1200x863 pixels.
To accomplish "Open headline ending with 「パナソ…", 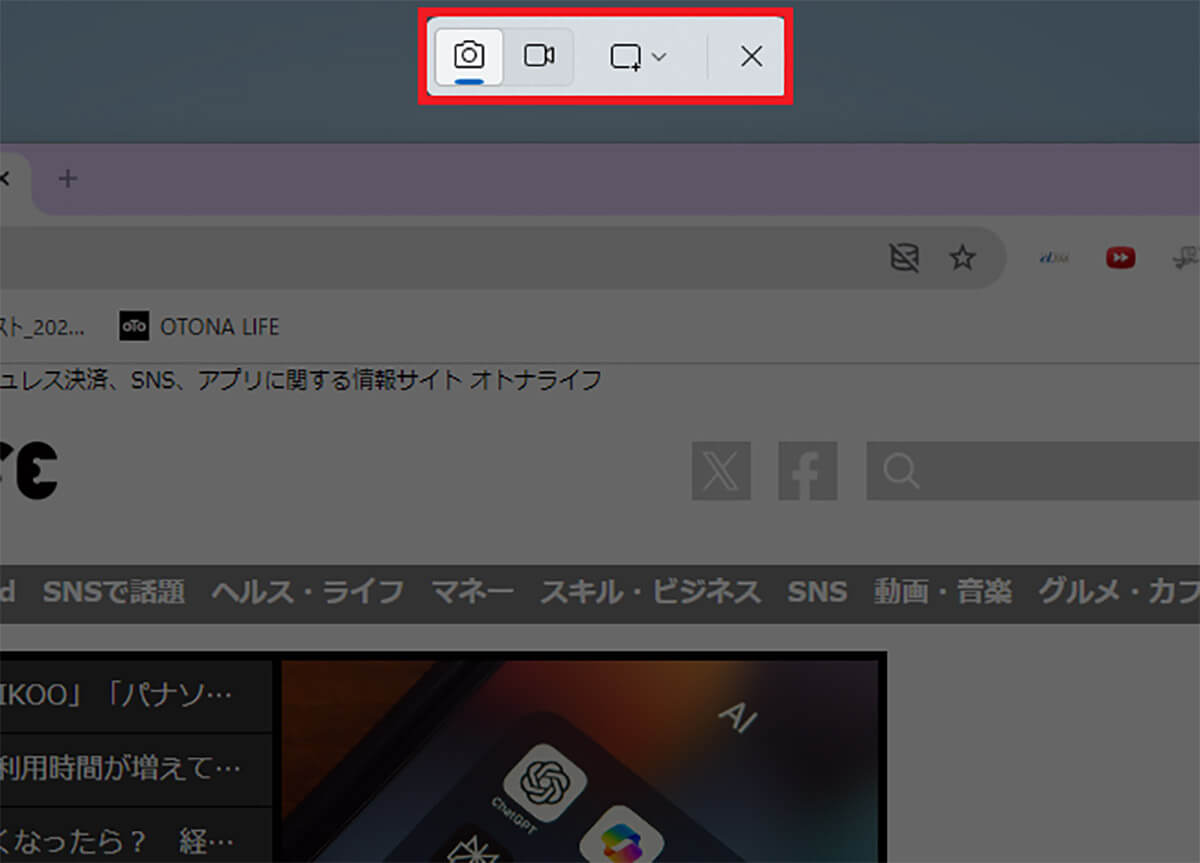I will point(136,694).
